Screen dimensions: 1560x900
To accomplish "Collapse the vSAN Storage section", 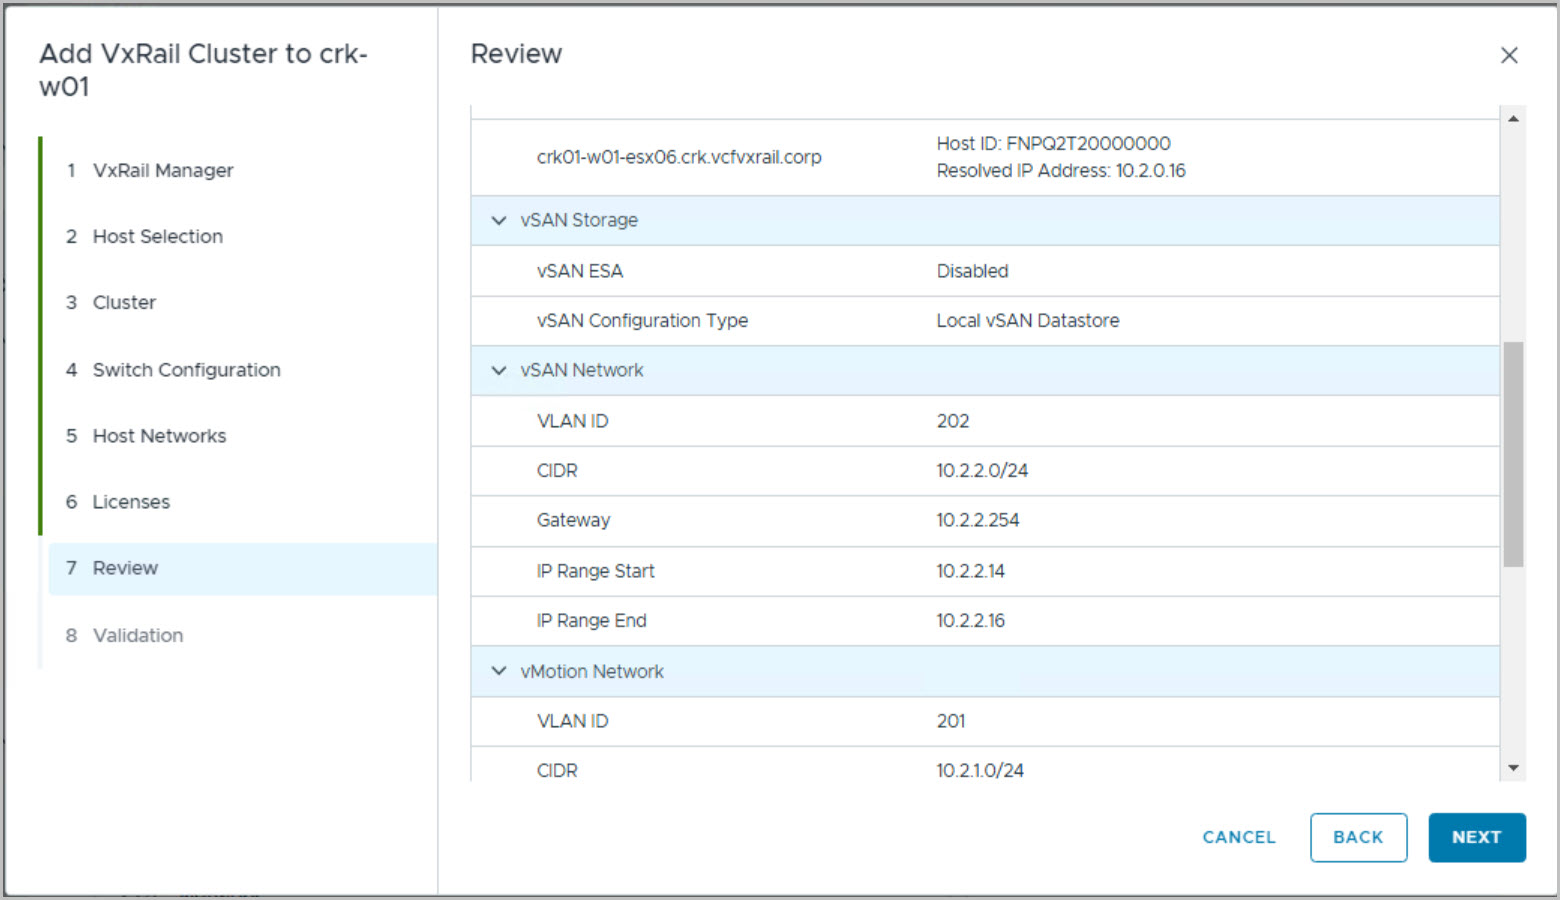I will tap(499, 220).
